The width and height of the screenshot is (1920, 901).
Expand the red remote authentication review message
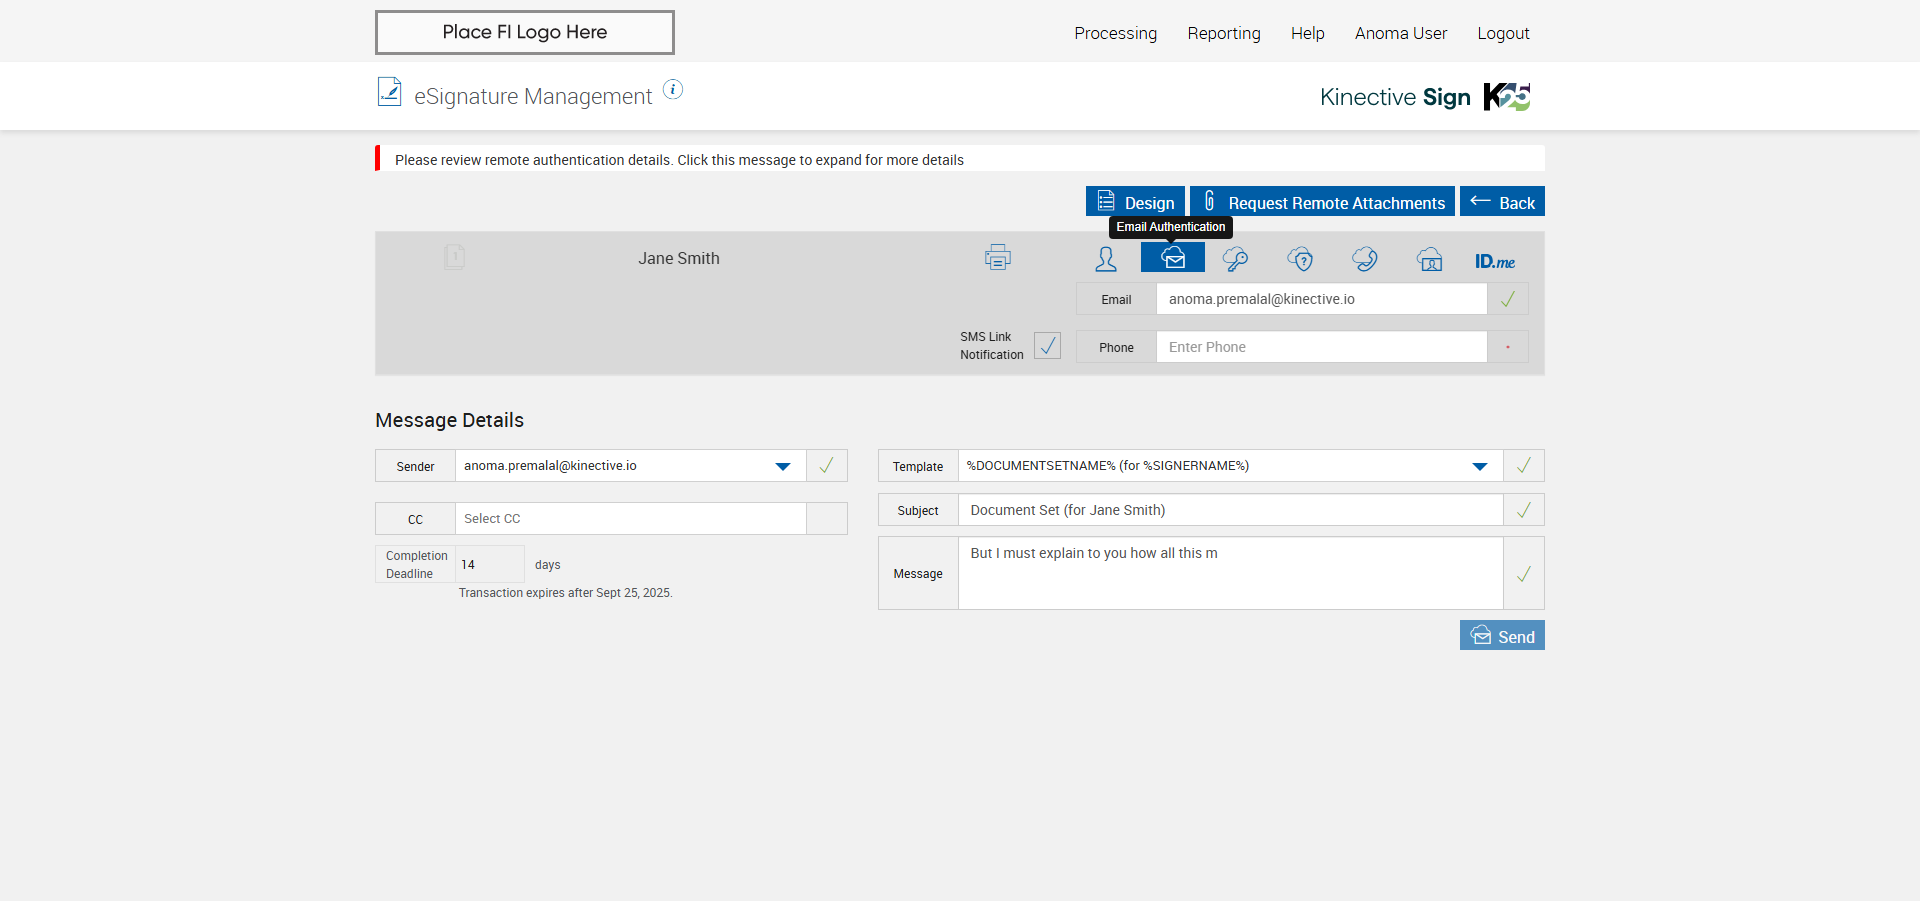(679, 160)
